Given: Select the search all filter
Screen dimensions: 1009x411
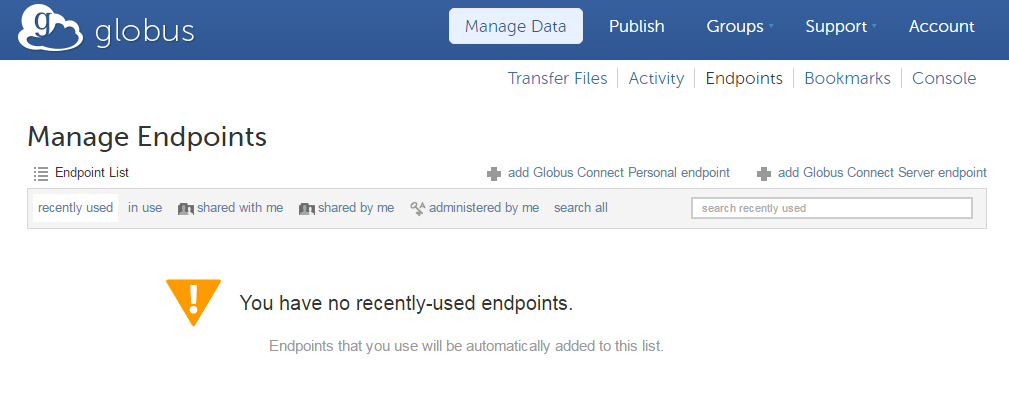Looking at the screenshot, I should [580, 208].
